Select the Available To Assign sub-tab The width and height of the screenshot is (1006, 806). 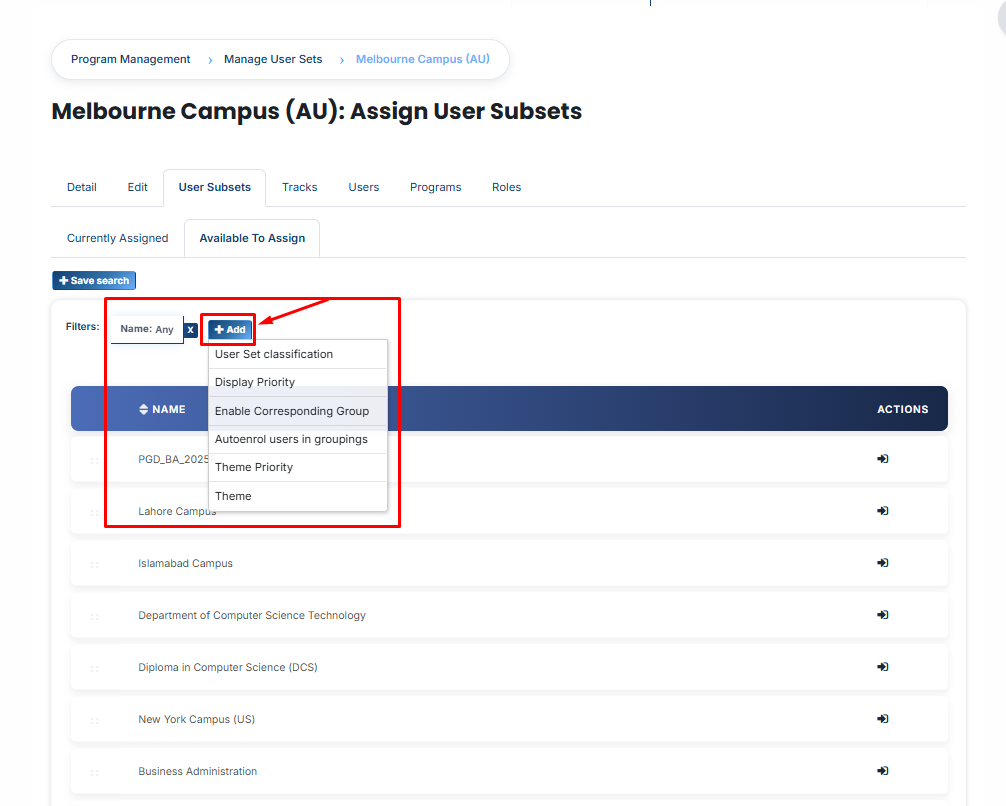[x=252, y=238]
